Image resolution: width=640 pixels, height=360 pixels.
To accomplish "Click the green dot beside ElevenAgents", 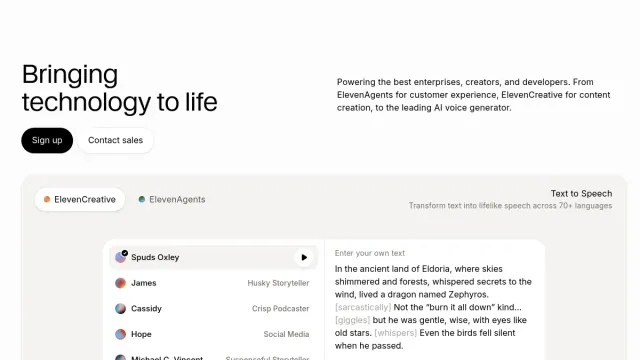I will [142, 199].
